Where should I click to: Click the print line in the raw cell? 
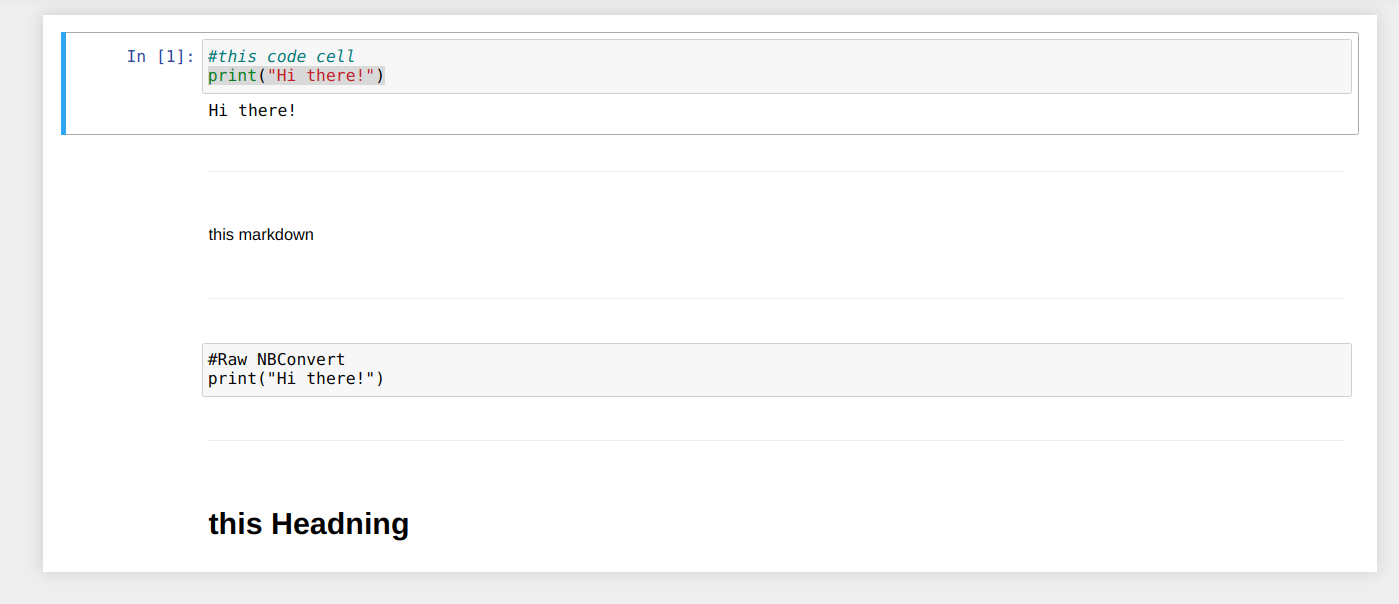click(296, 379)
